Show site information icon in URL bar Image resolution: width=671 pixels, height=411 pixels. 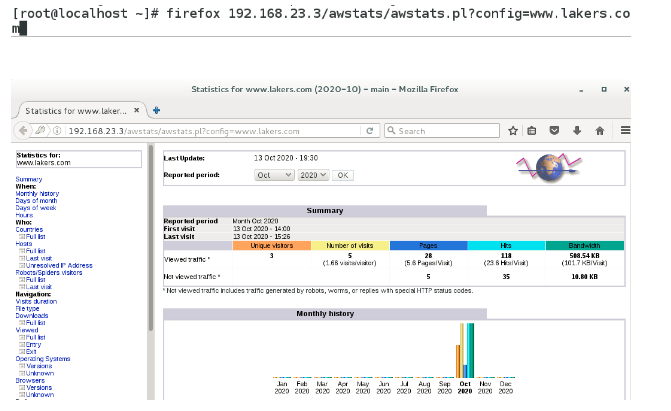57,131
